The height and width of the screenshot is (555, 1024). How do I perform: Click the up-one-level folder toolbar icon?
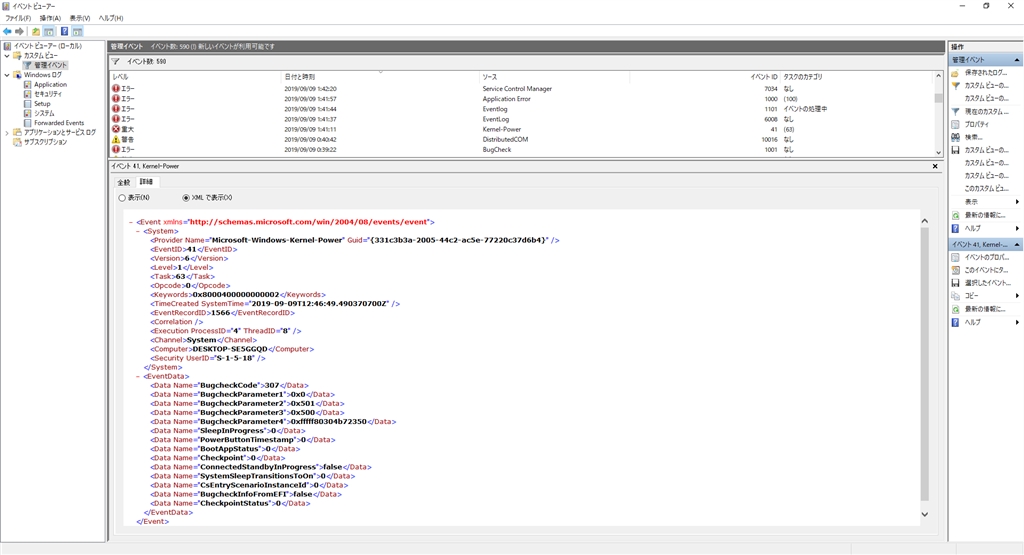[36, 31]
